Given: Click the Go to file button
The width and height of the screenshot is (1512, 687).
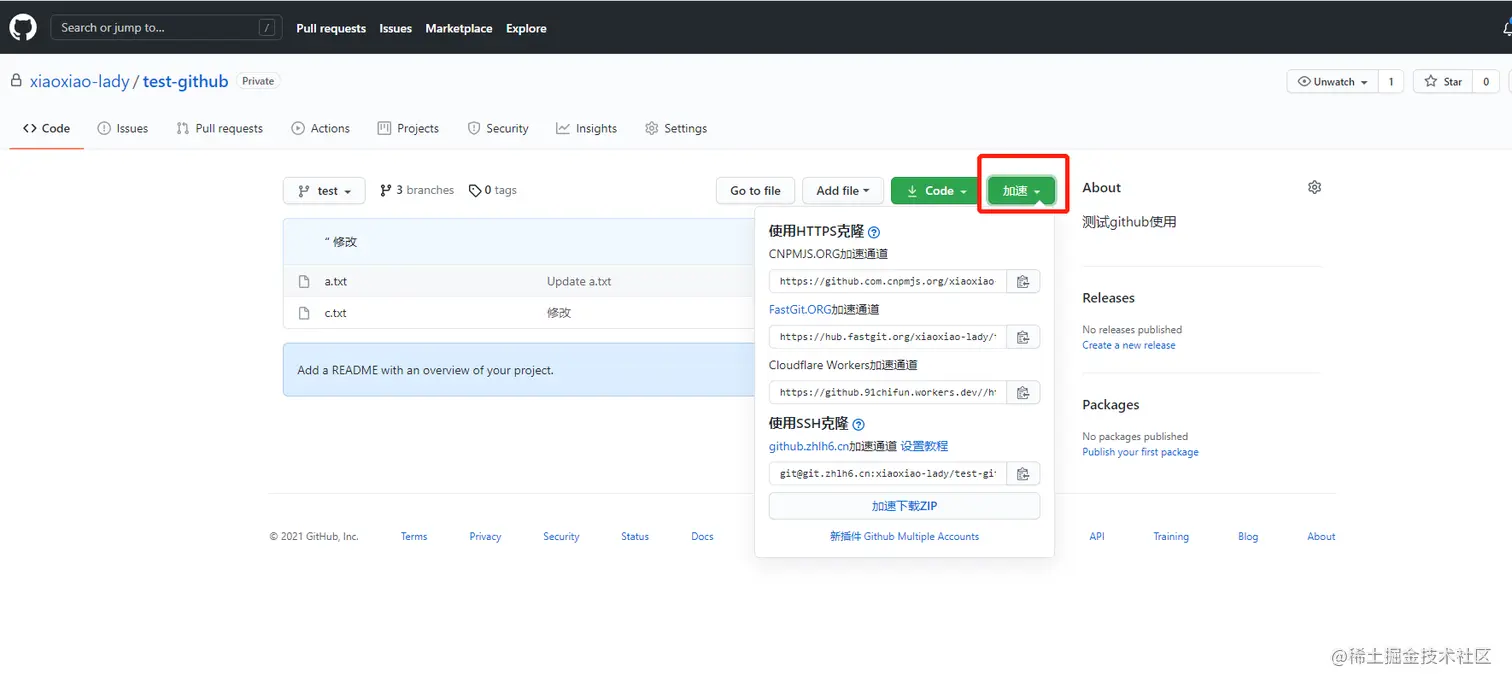Looking at the screenshot, I should pos(755,190).
